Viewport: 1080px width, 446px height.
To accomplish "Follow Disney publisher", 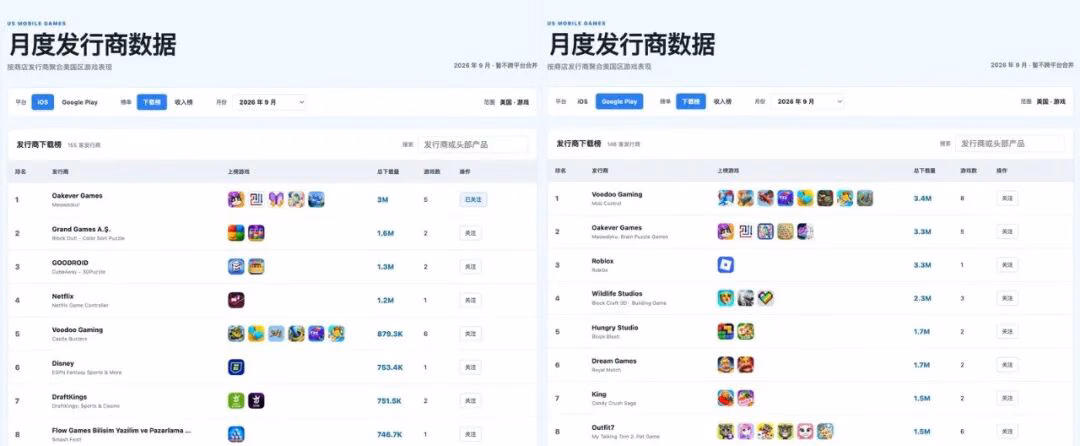I will click(470, 367).
